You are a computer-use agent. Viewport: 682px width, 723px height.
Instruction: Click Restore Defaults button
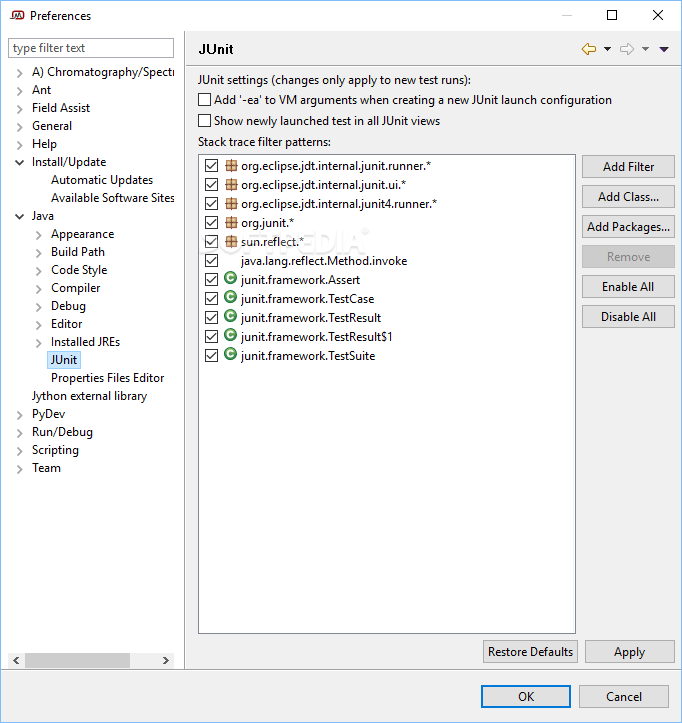tap(530, 652)
